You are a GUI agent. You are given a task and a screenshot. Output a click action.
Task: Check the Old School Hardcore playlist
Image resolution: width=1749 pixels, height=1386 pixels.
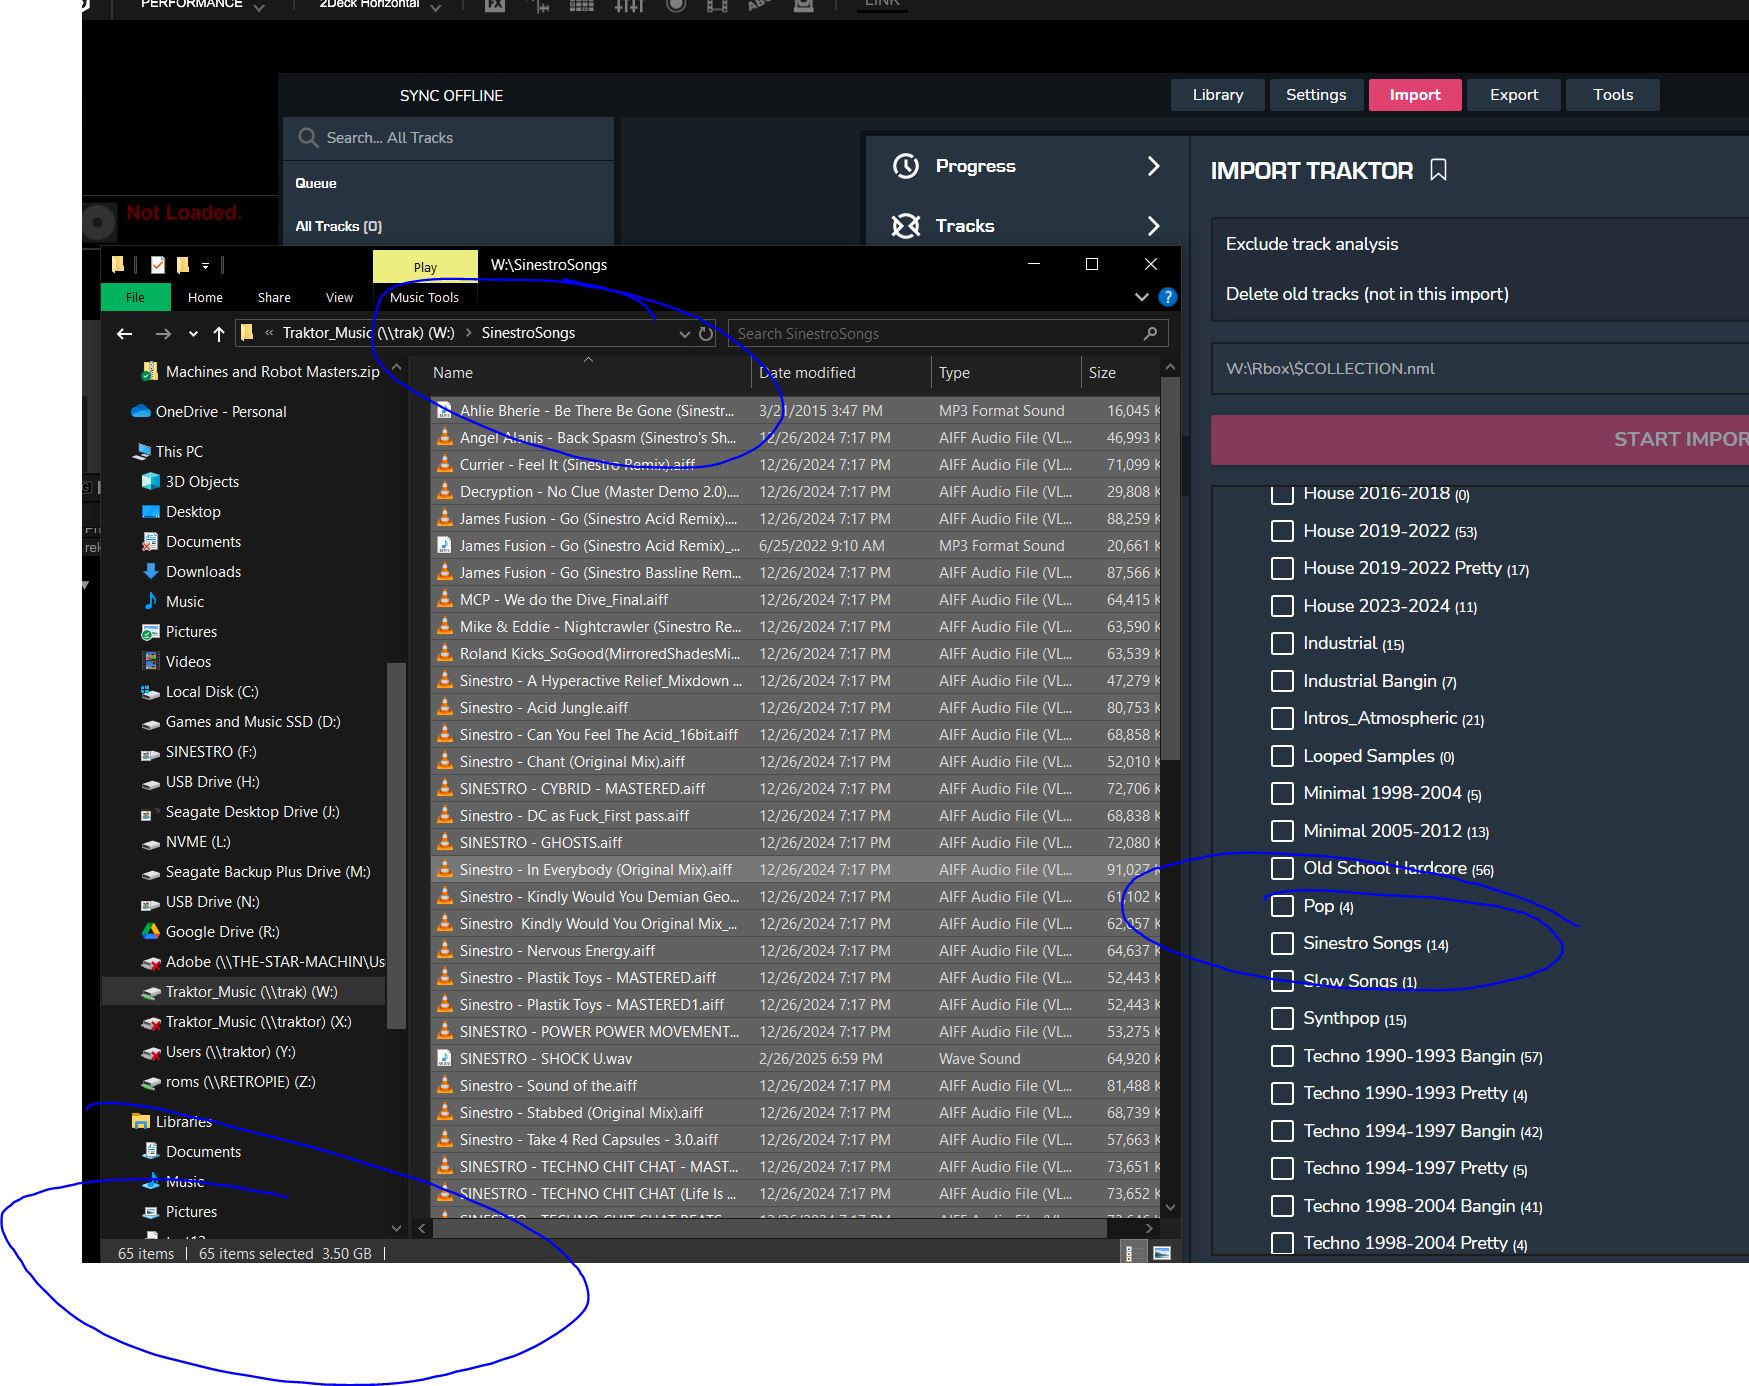(1281, 868)
